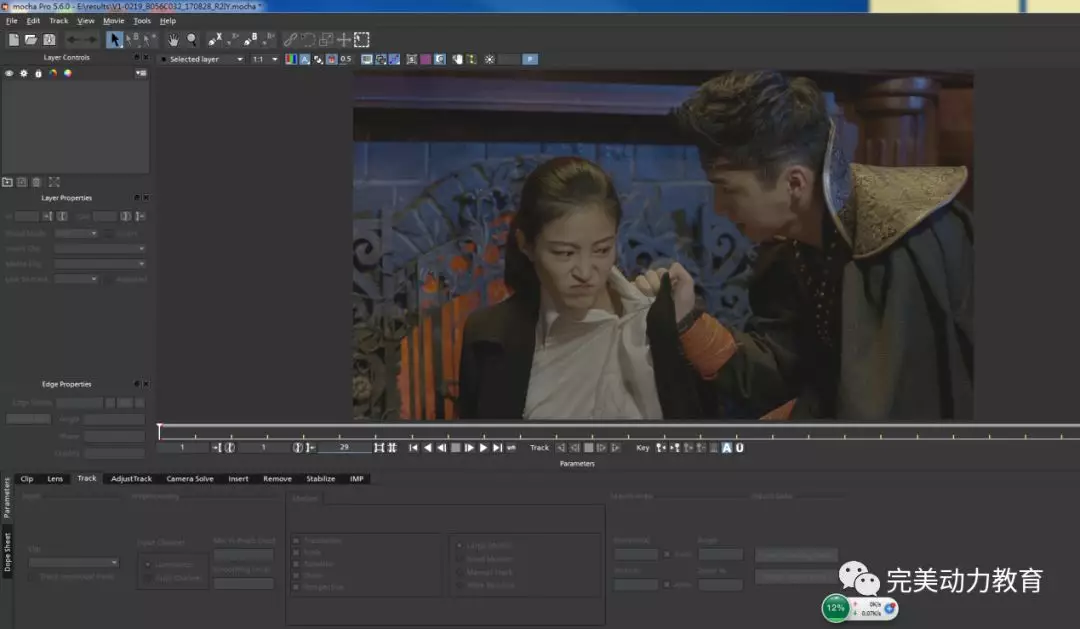Click the layer color wheel column icon
Viewport: 1080px width, 629px height.
68,73
